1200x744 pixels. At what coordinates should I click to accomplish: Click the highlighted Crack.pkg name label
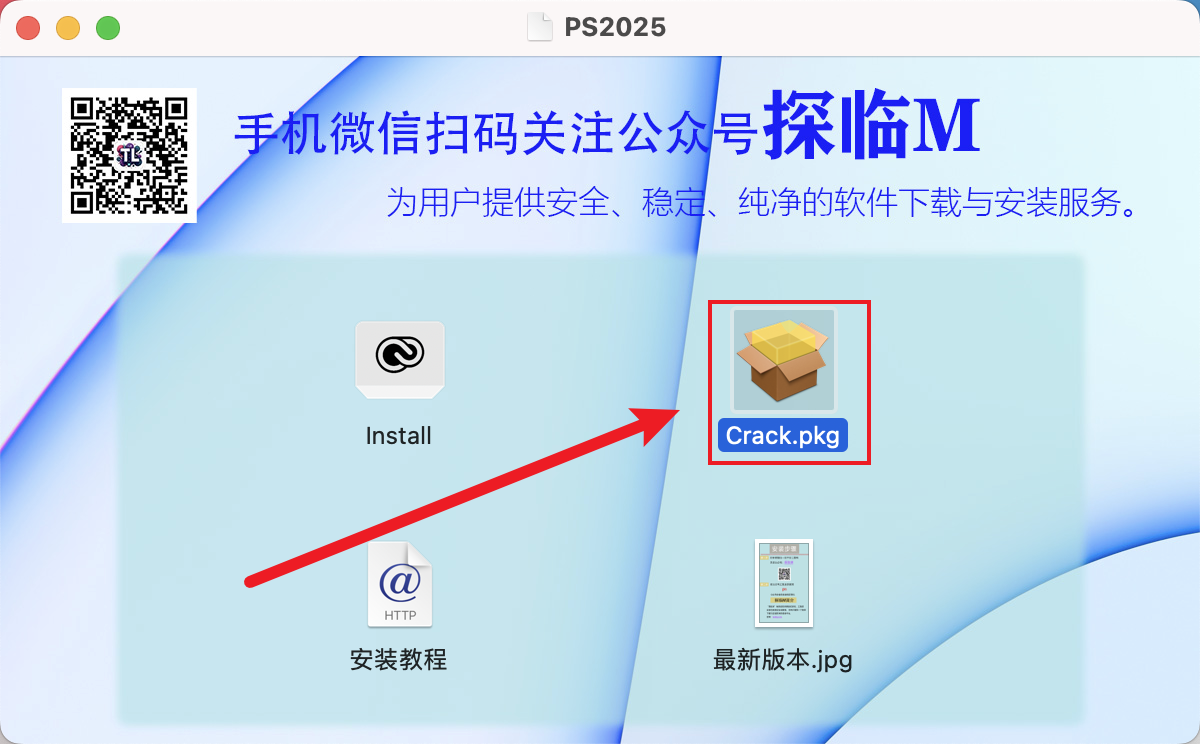click(783, 436)
